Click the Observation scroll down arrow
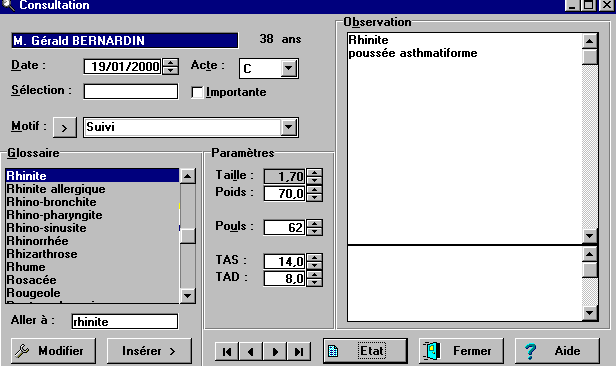Image resolution: width=616 pixels, height=366 pixels. 590,236
